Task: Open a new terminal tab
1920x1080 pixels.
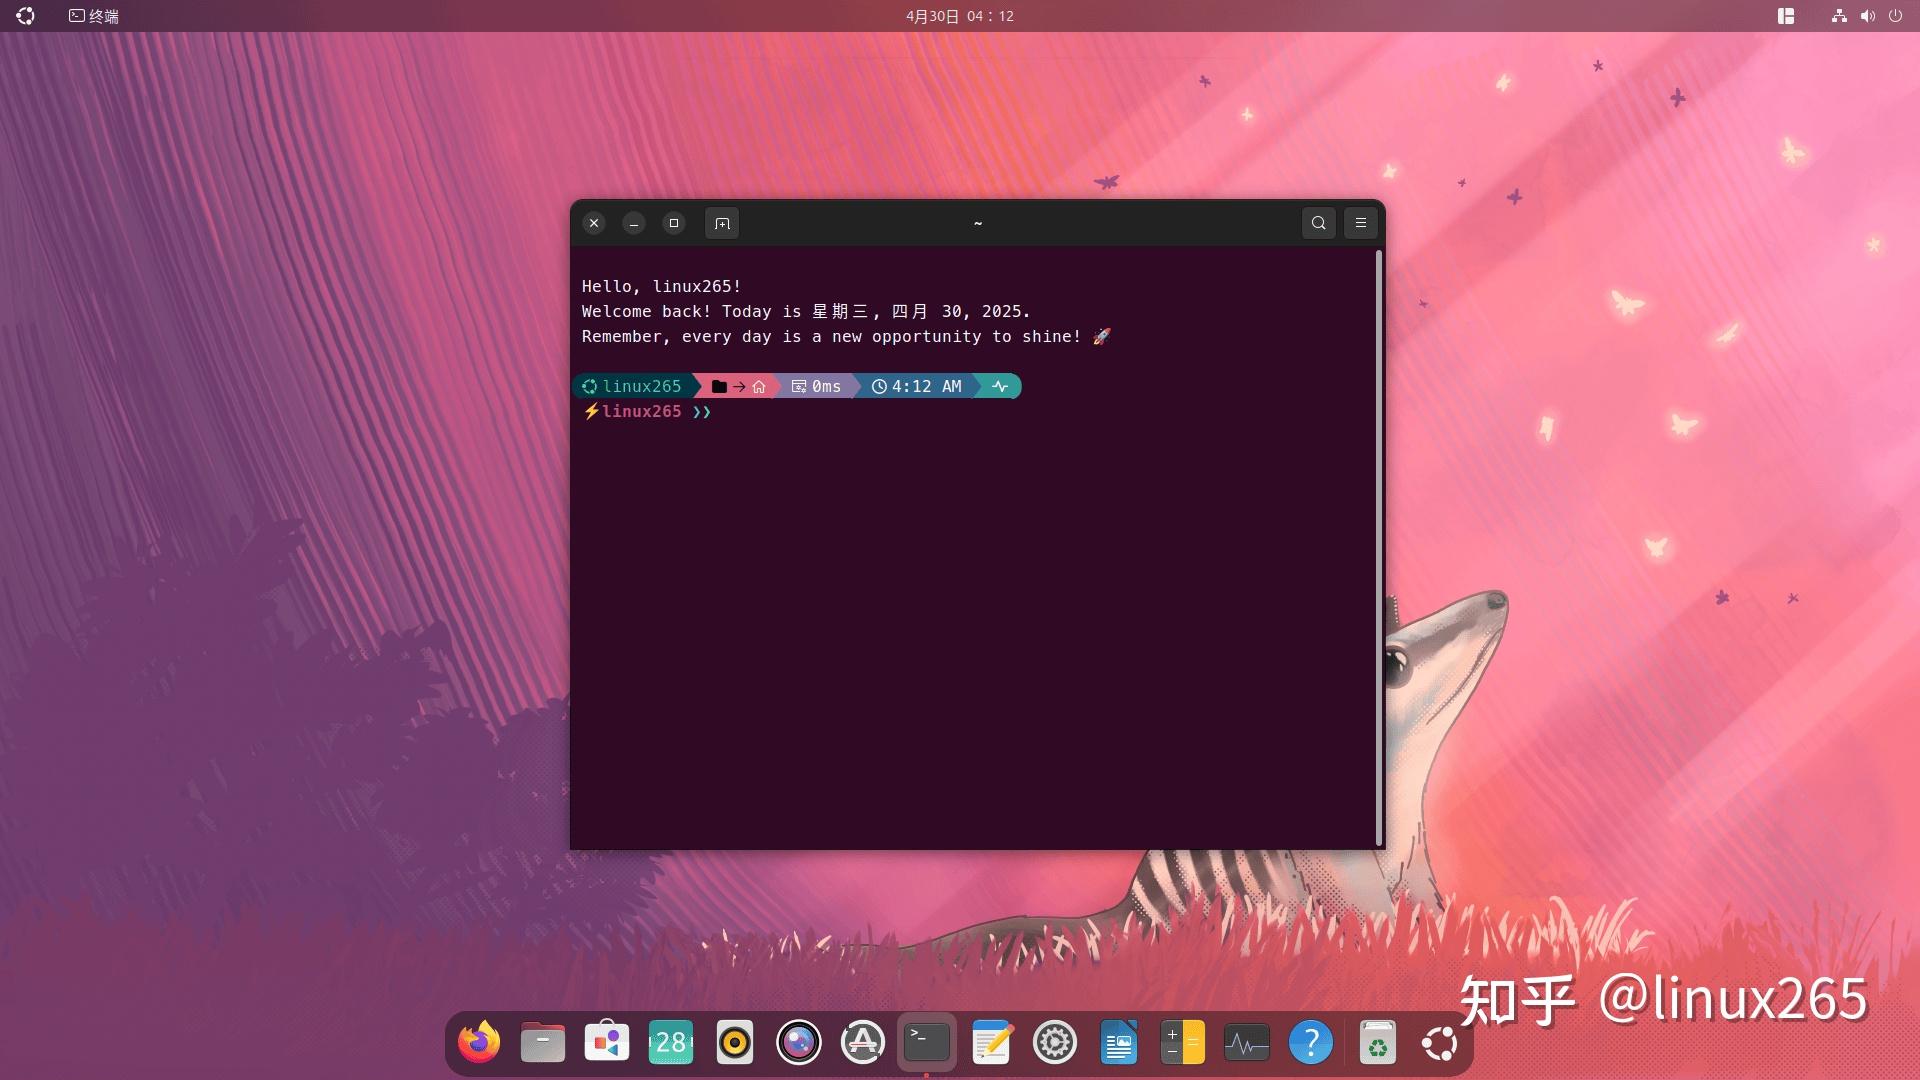Action: [722, 223]
